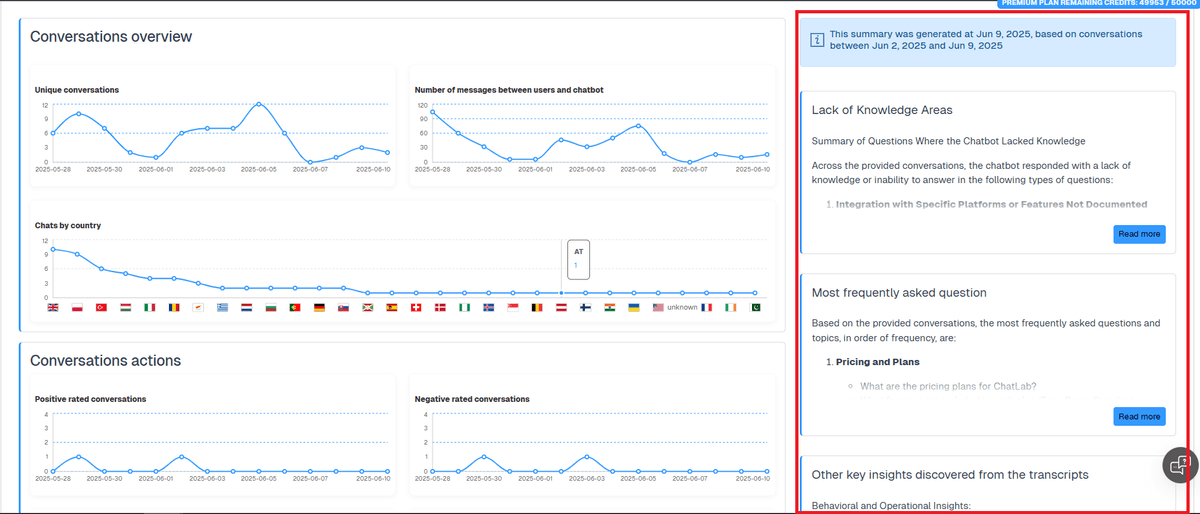
Task: Read more about Lack of Knowledge Areas
Action: click(x=1139, y=234)
